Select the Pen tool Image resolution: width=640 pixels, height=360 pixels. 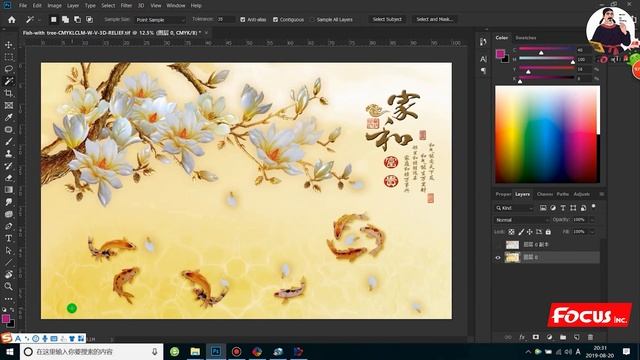coord(9,226)
